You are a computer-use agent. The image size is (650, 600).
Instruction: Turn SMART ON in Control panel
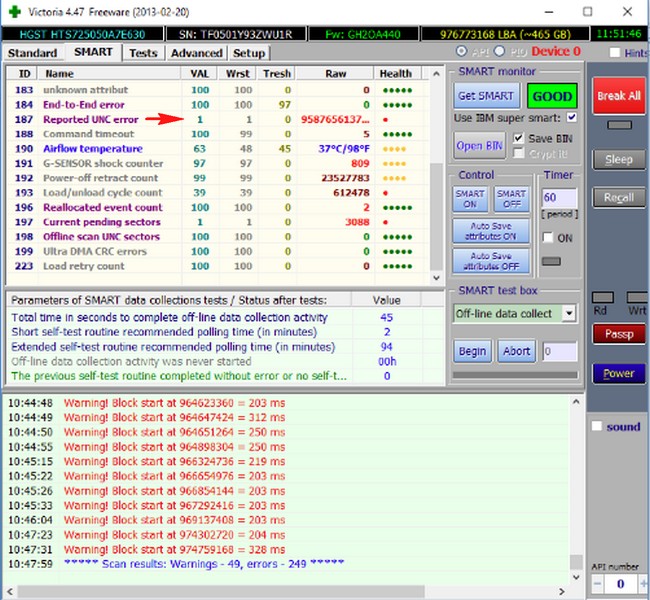(470, 199)
